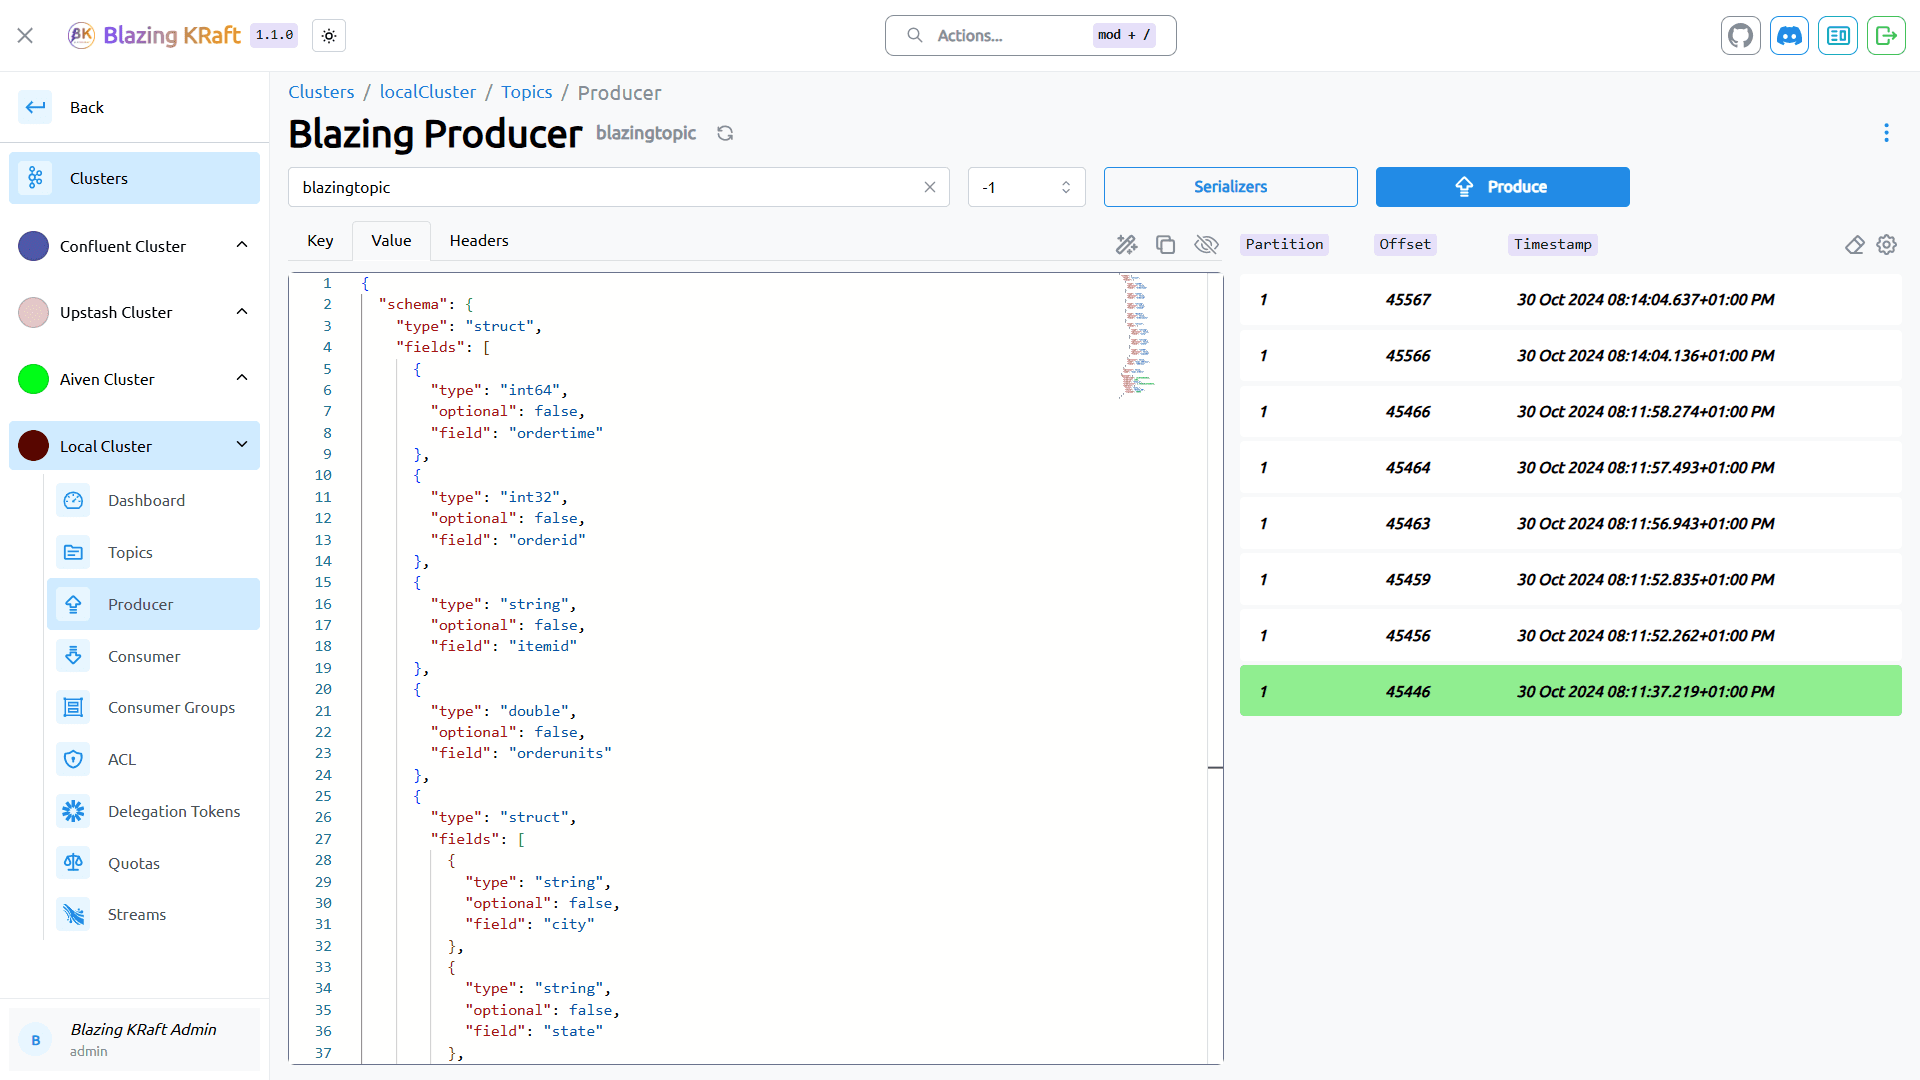Viewport: 1920px width, 1080px height.
Task: Open the documentation icon in header
Action: pyautogui.click(x=1838, y=35)
